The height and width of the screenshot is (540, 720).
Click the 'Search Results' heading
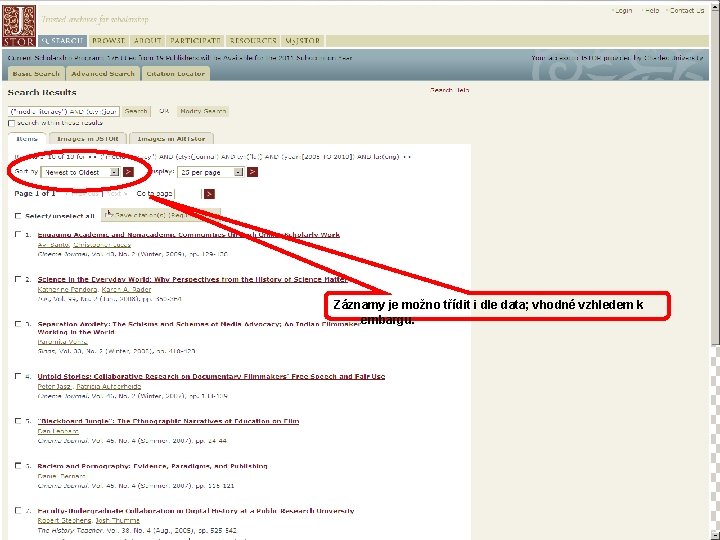(x=42, y=92)
